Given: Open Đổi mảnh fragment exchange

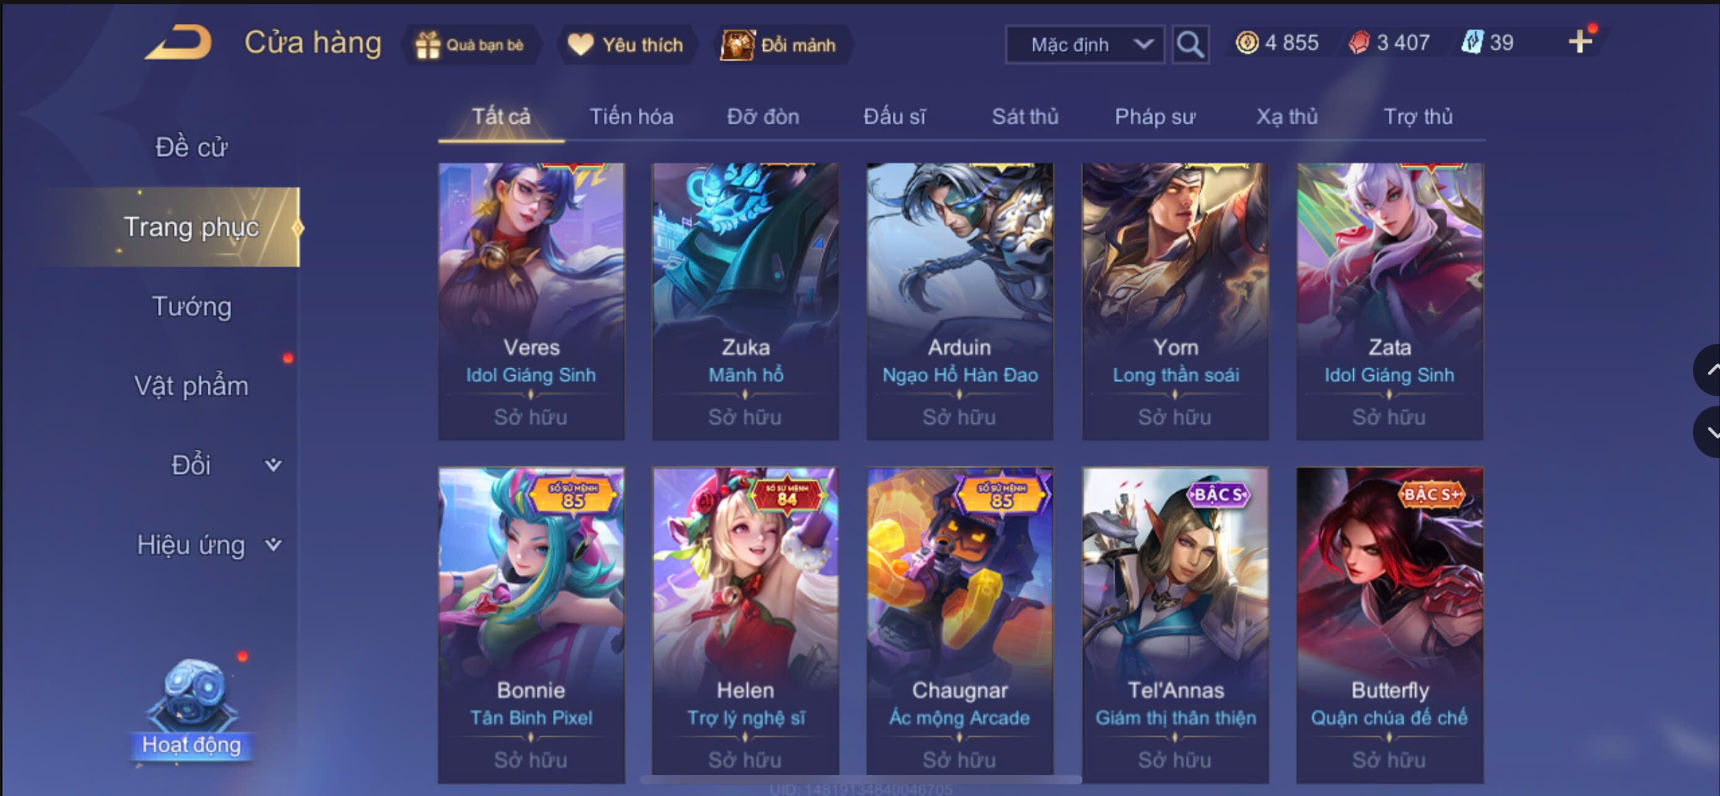Looking at the screenshot, I should pos(779,45).
